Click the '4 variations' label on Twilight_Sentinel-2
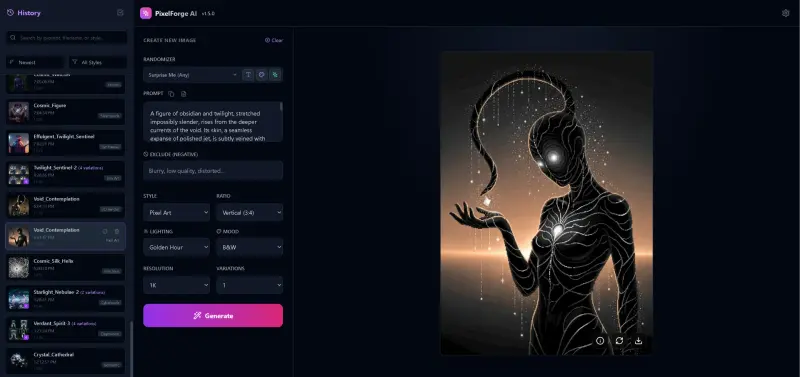Image resolution: width=800 pixels, height=377 pixels. pos(91,168)
